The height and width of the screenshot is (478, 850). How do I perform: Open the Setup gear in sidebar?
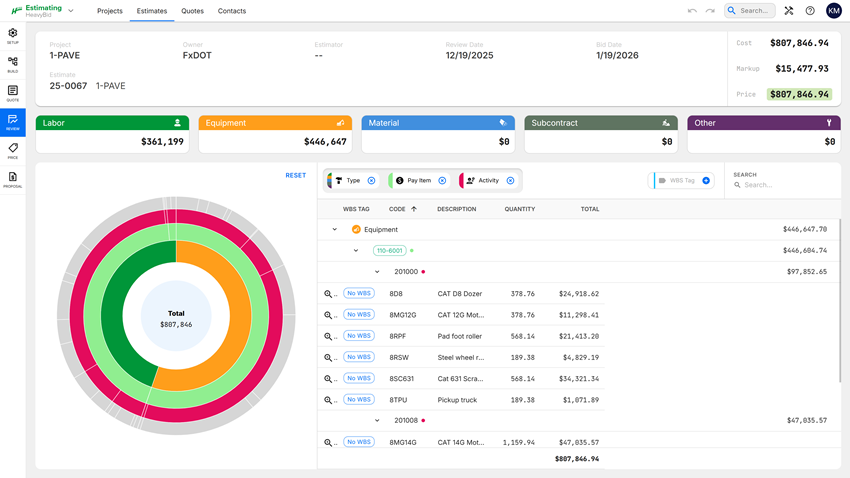[12, 35]
